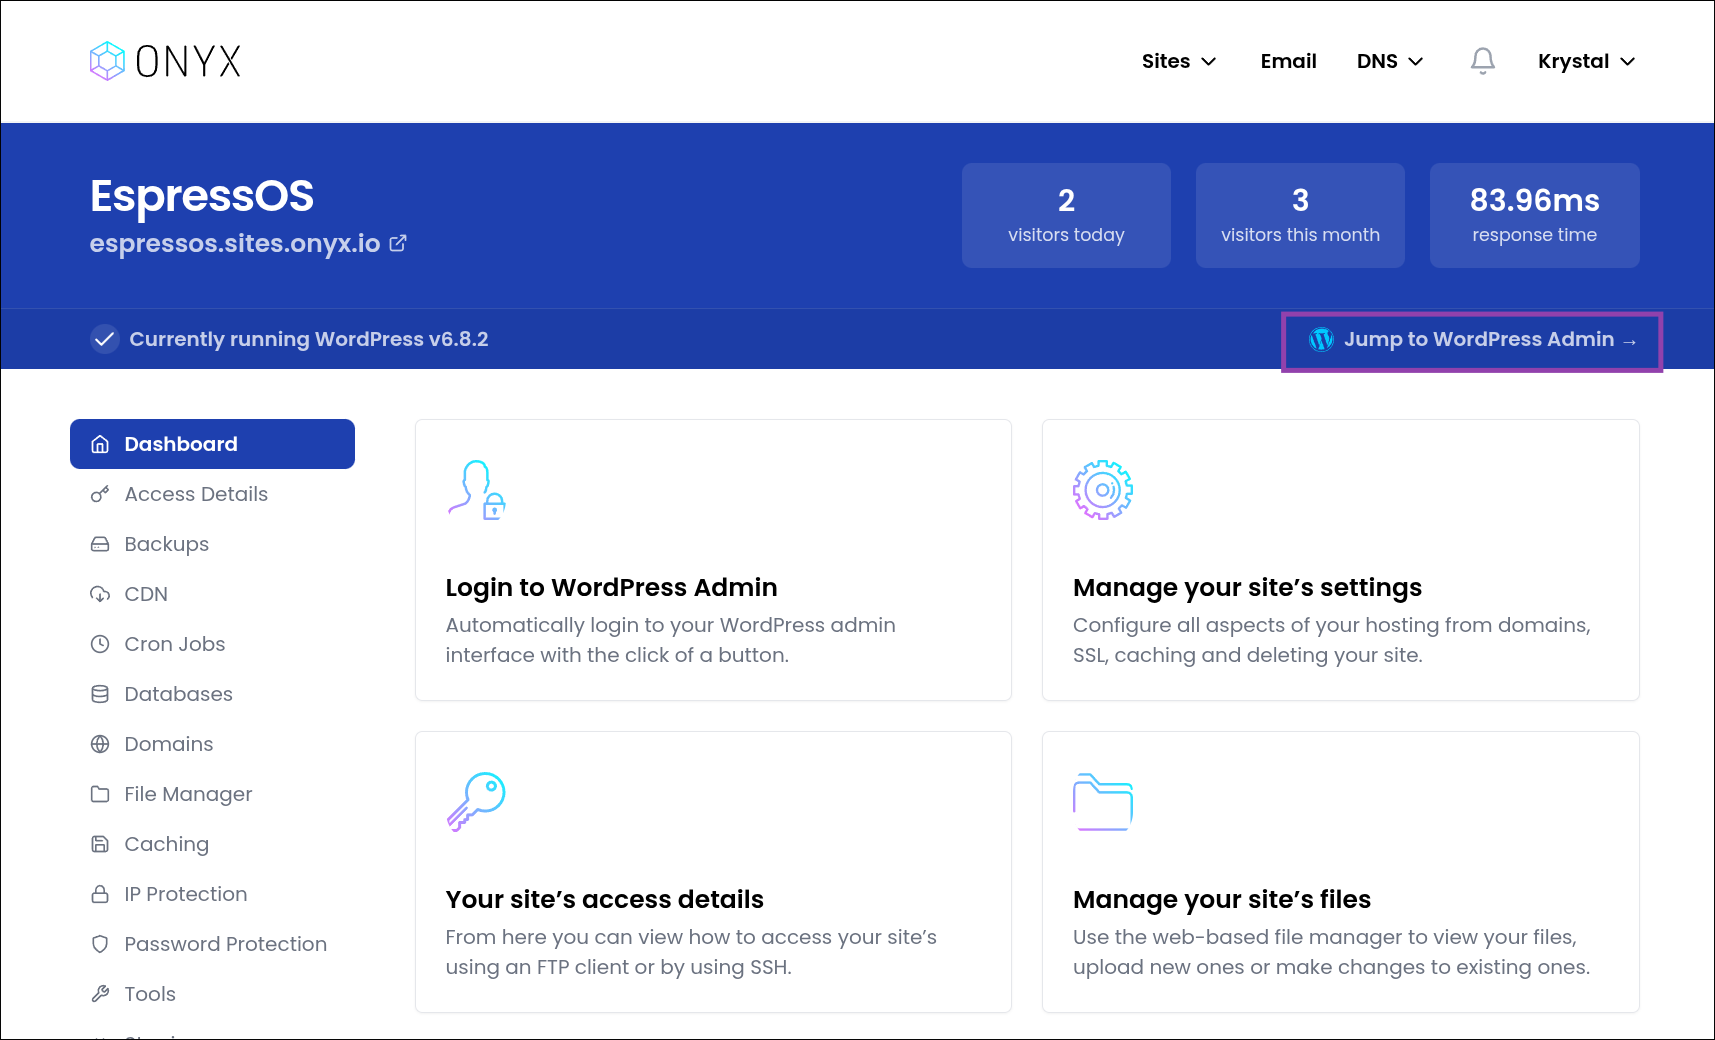Image resolution: width=1715 pixels, height=1040 pixels.
Task: Click the Caching save icon
Action: [x=100, y=844]
